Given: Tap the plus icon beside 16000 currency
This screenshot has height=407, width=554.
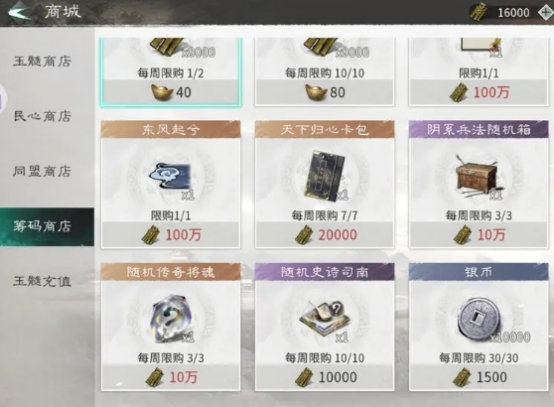Looking at the screenshot, I should (546, 12).
